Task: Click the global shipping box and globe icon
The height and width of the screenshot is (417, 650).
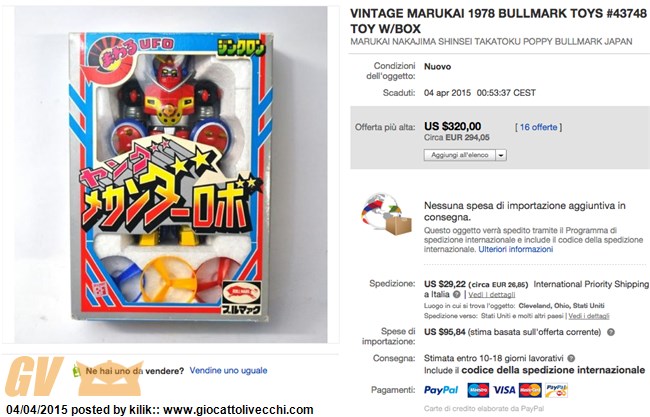Action: point(386,216)
